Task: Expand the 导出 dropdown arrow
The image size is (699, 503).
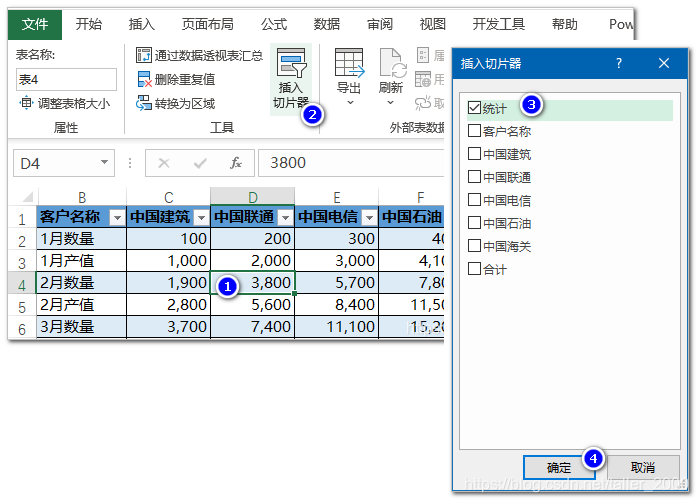Action: tap(350, 103)
